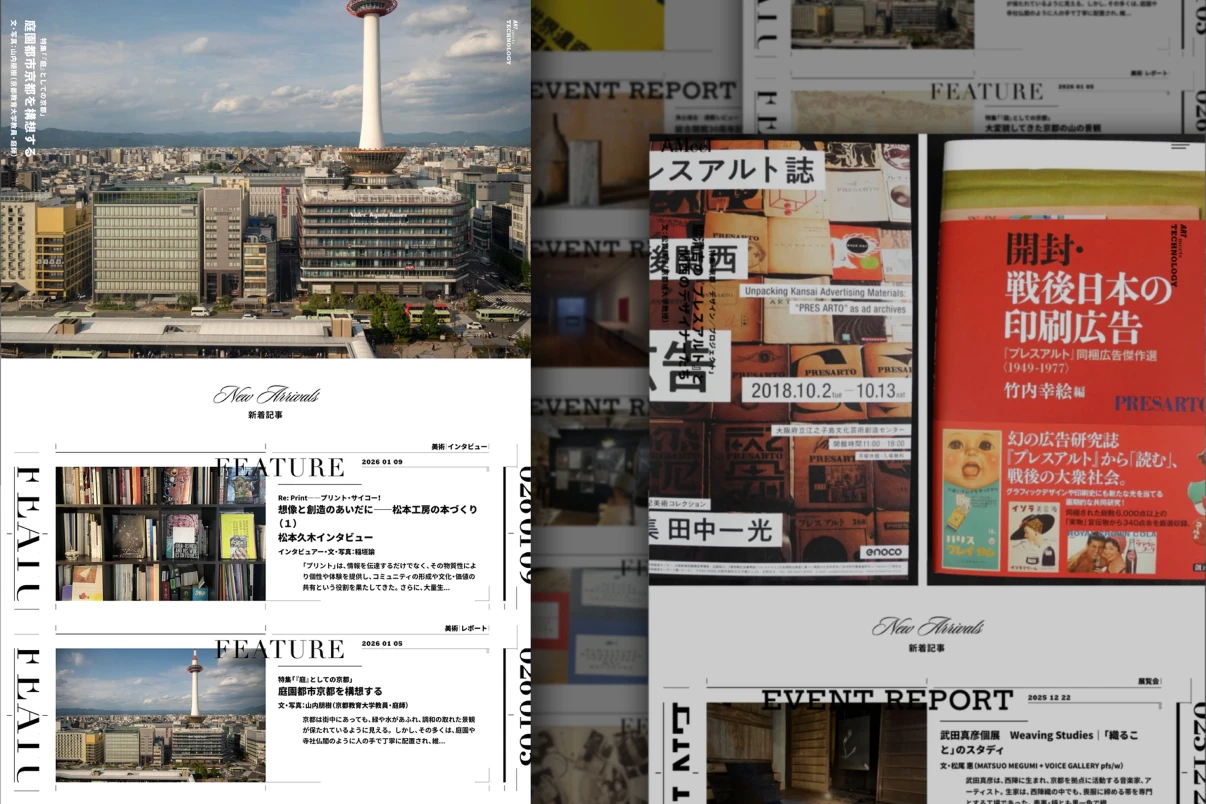The image size is (1206, 804).
Task: Open the 庭園都市京都を構想する article title in list
Action: pyautogui.click(x=330, y=691)
